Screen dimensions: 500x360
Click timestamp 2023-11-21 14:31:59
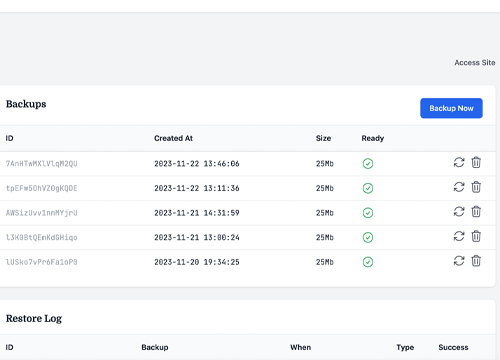tap(197, 213)
